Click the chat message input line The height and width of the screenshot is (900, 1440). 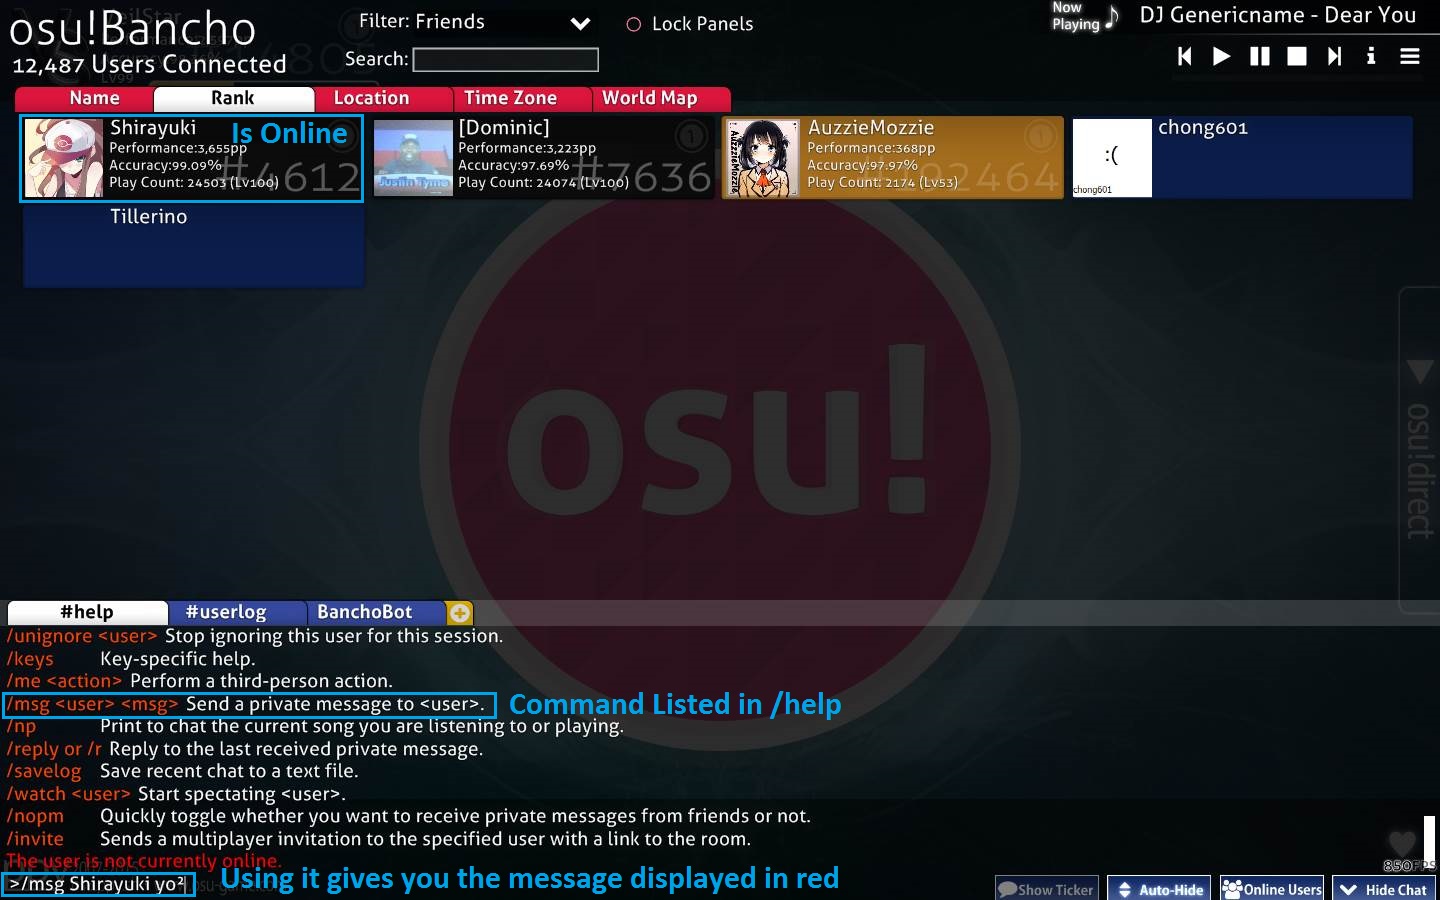(x=98, y=884)
